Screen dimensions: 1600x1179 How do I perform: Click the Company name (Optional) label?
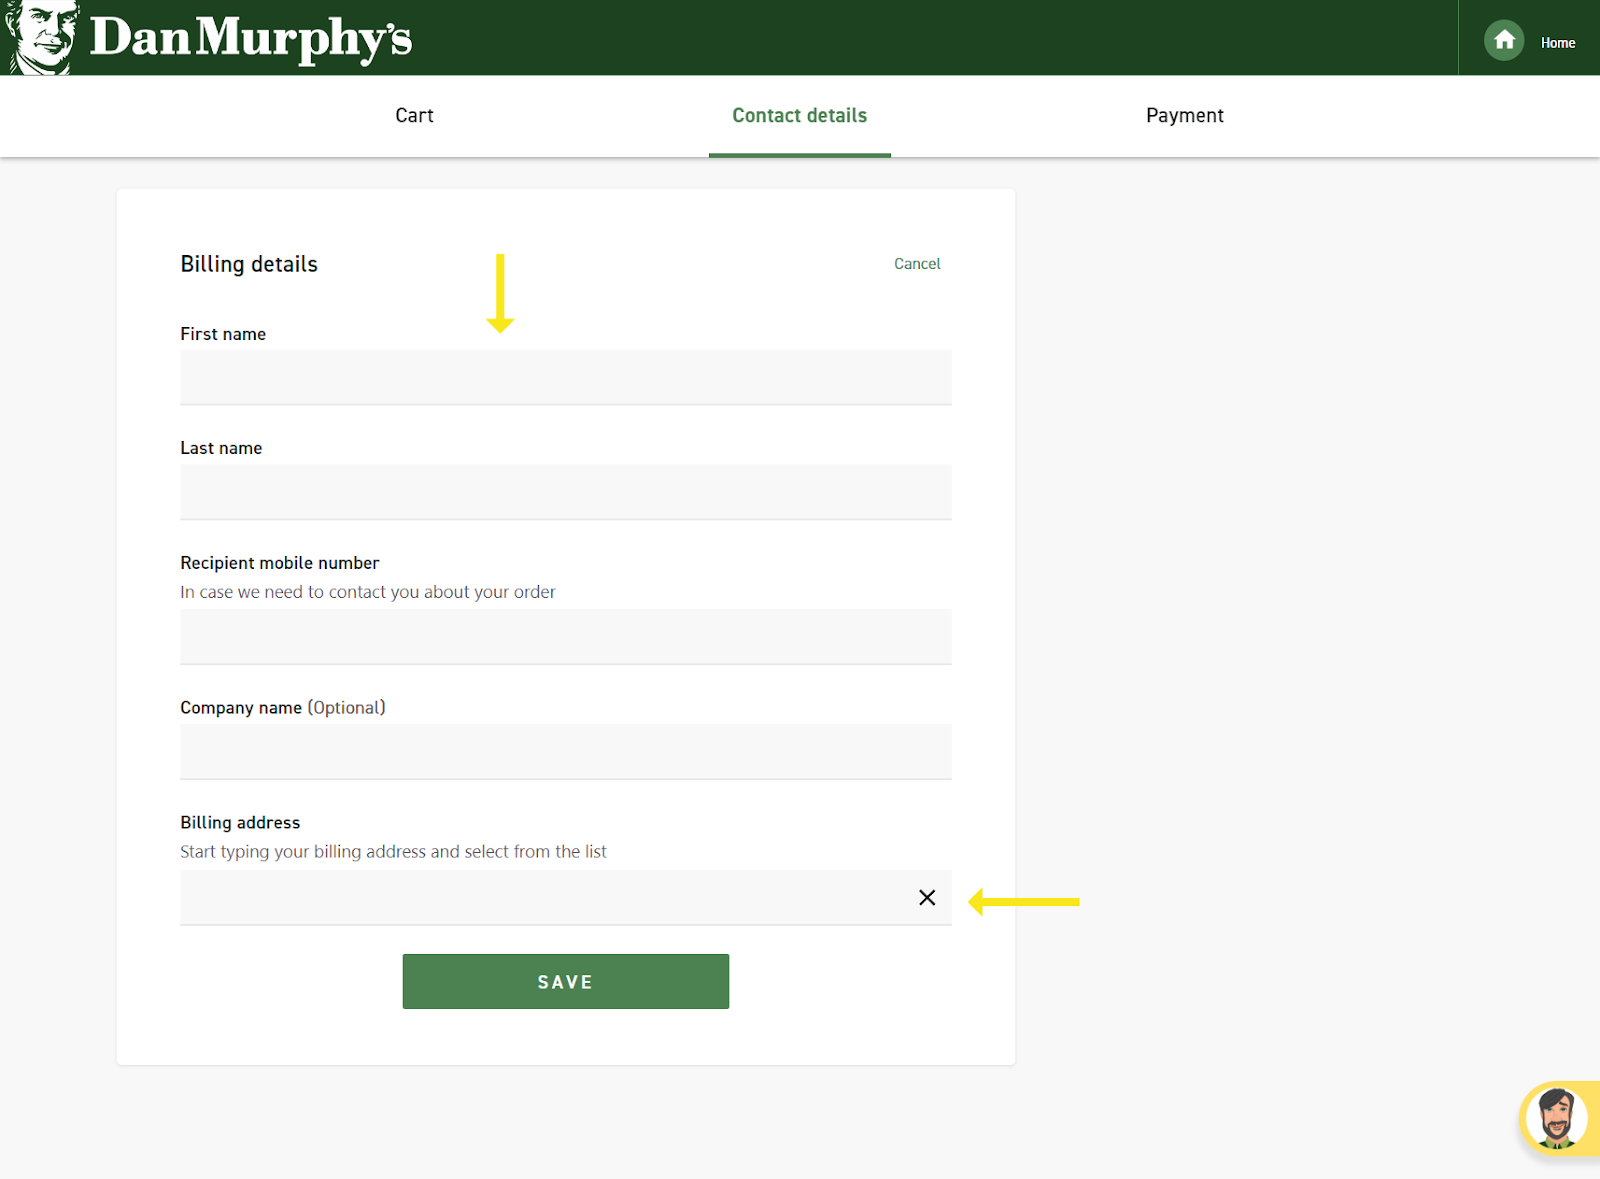coord(282,708)
